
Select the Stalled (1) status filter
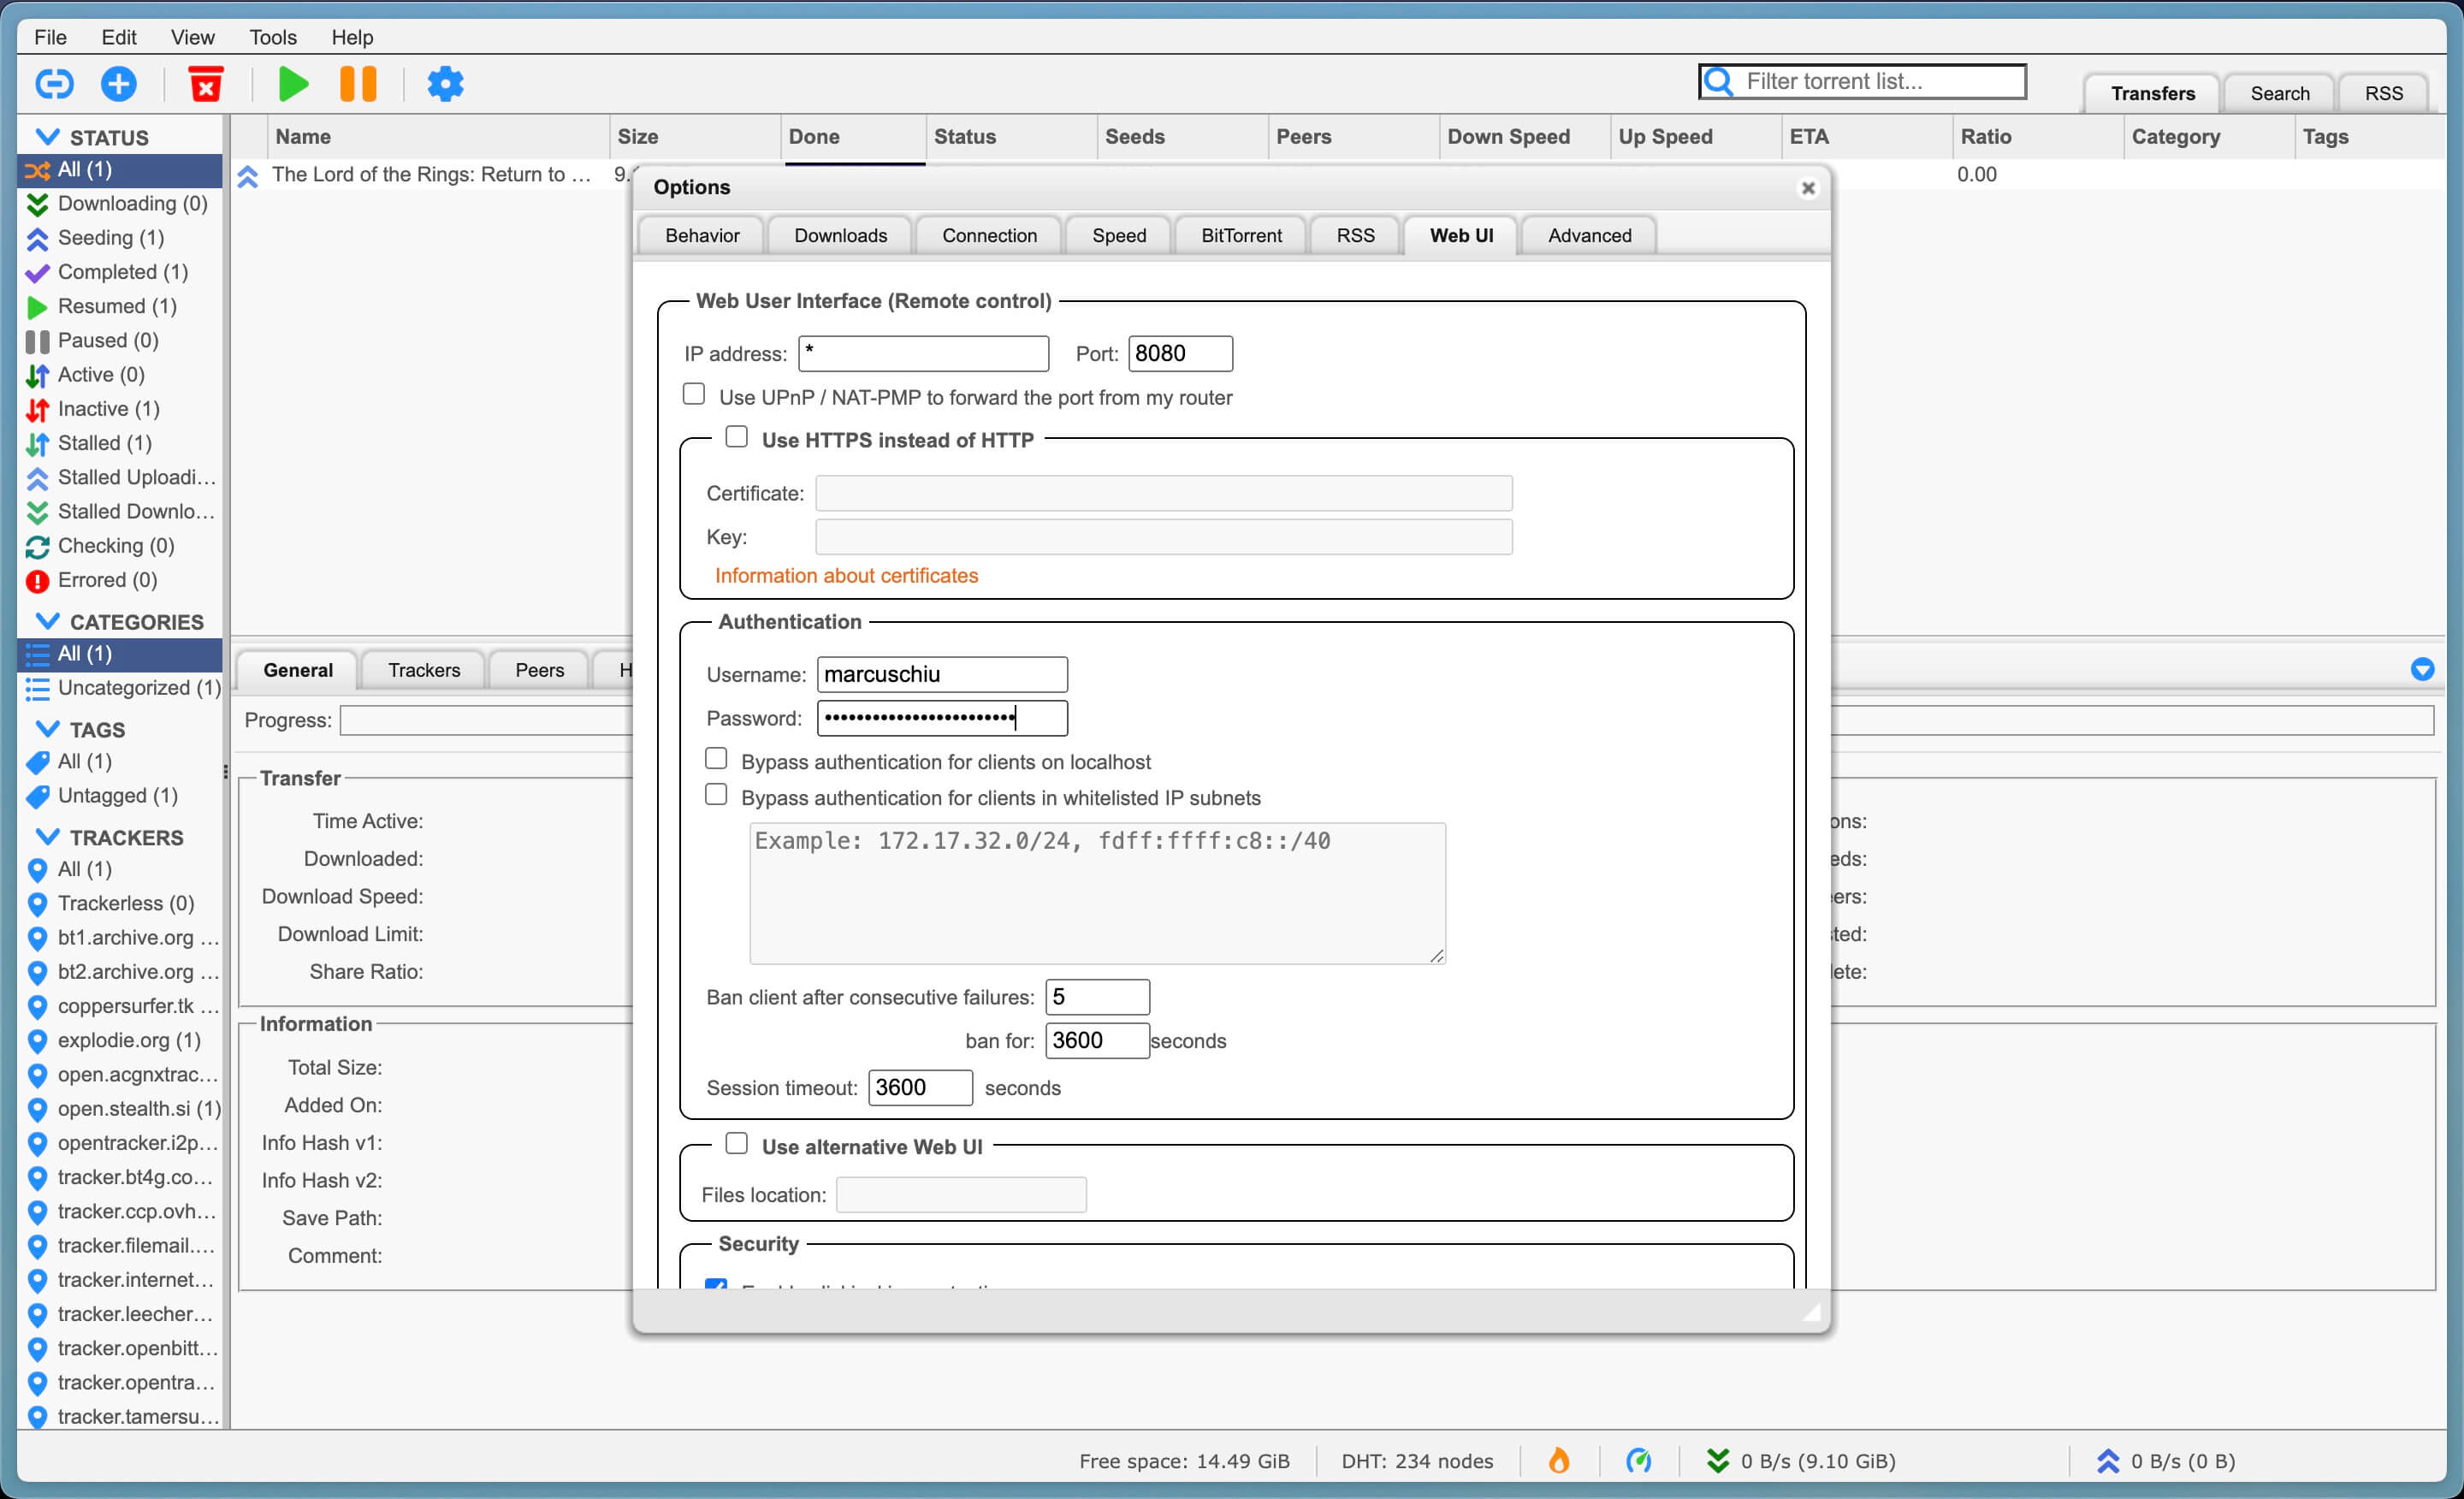pos(120,443)
